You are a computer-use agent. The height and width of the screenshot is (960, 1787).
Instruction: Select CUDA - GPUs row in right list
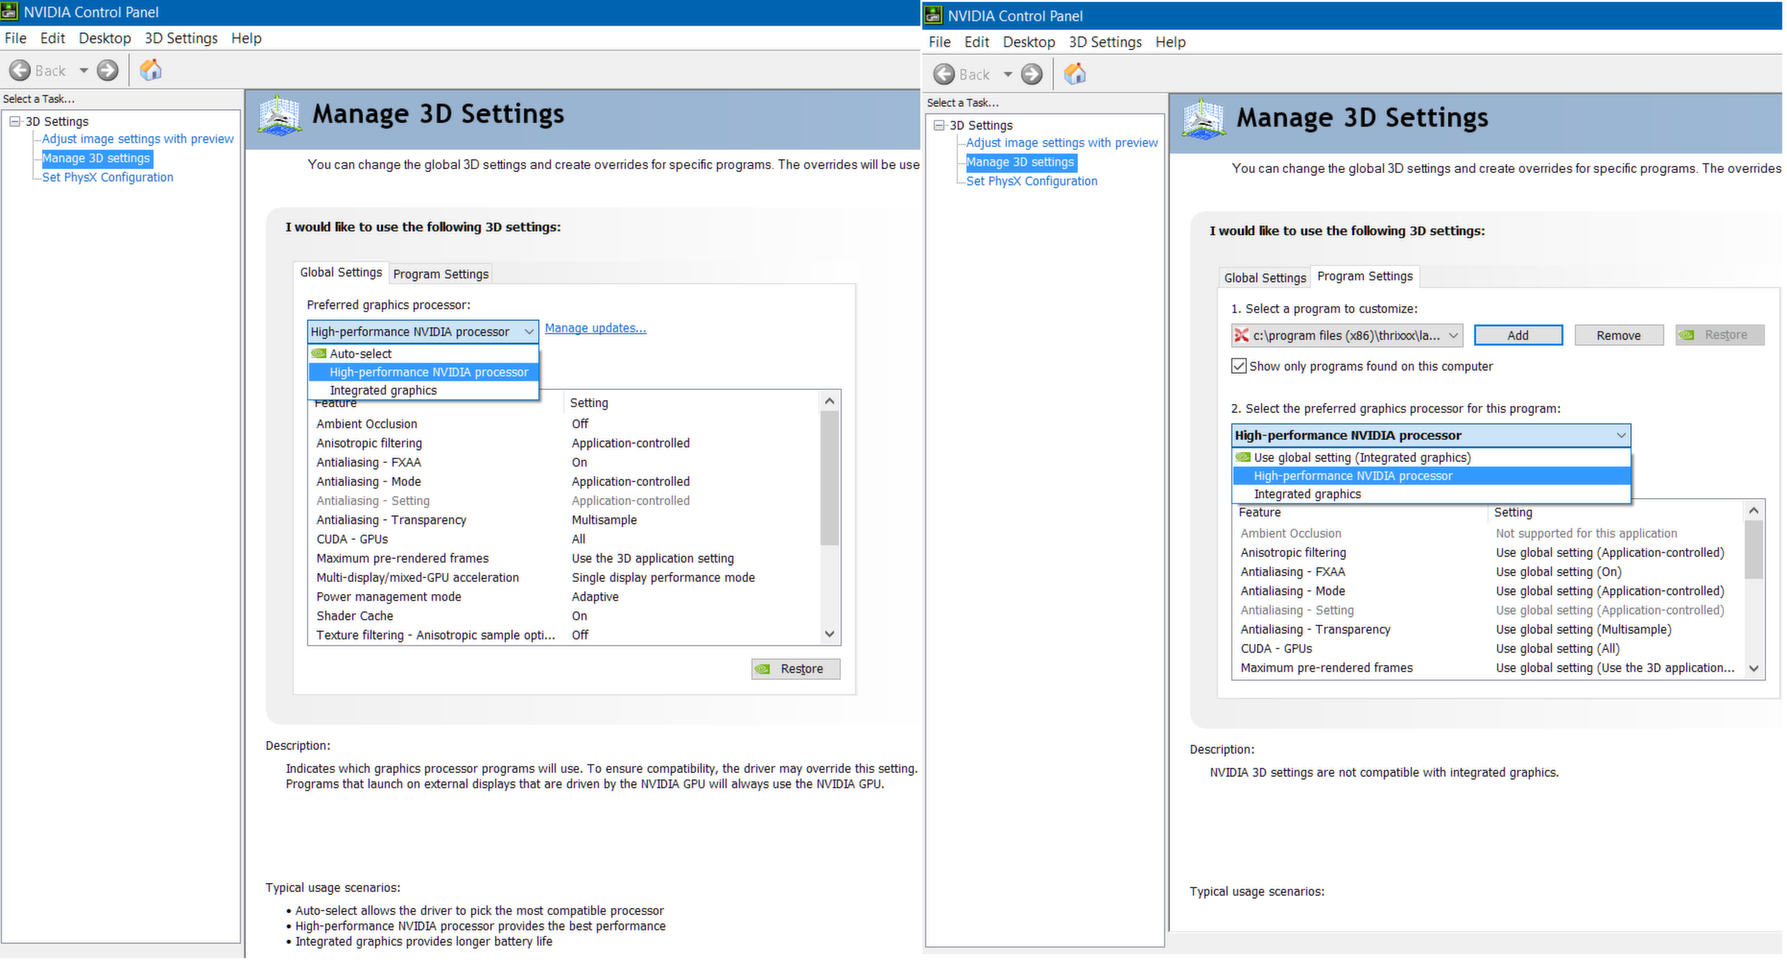1488,649
